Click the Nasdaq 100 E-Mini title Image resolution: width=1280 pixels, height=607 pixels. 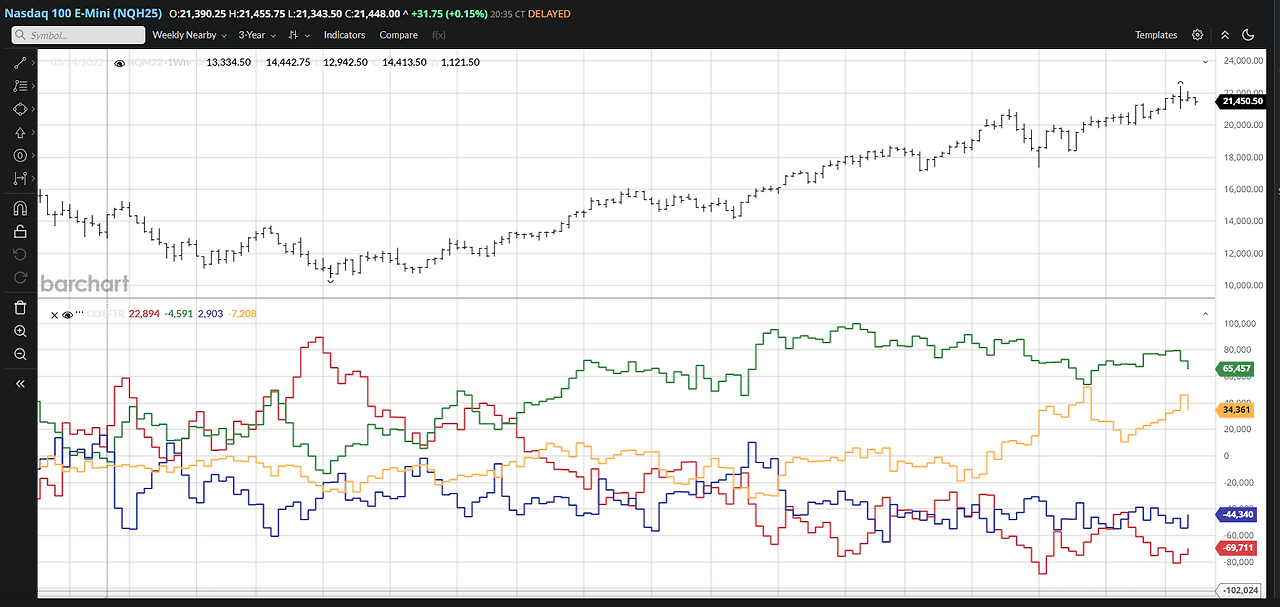pos(81,13)
